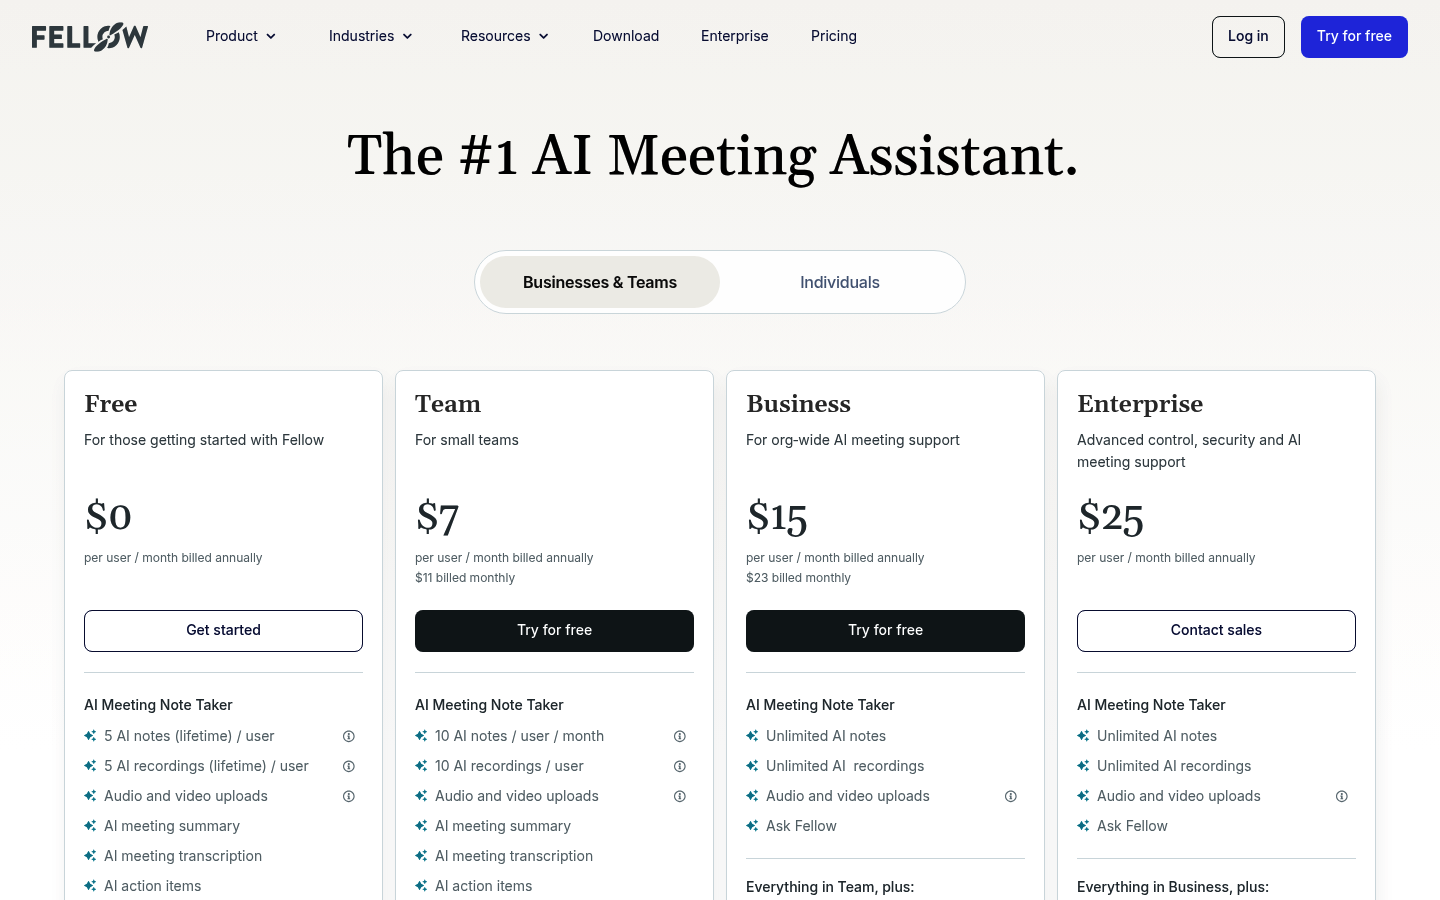Click Try for free on the Team plan
This screenshot has width=1440, height=900.
pos(554,631)
